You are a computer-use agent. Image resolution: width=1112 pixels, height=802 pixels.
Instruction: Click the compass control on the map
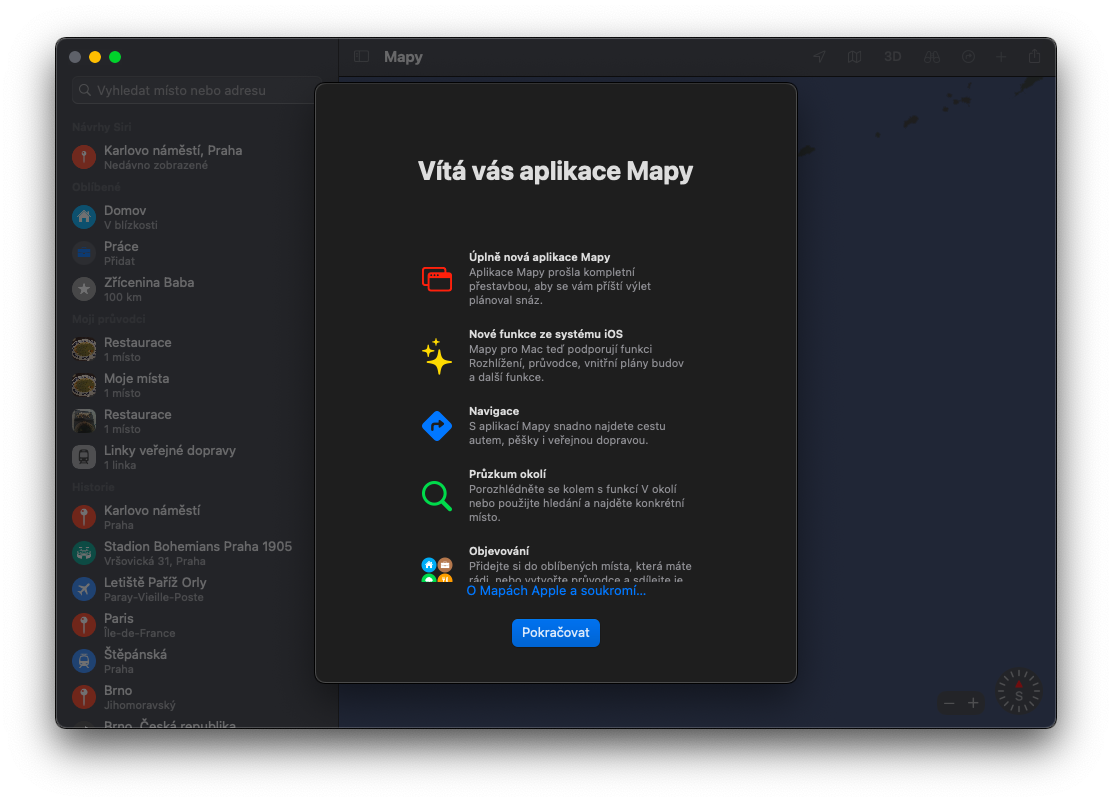[1018, 691]
